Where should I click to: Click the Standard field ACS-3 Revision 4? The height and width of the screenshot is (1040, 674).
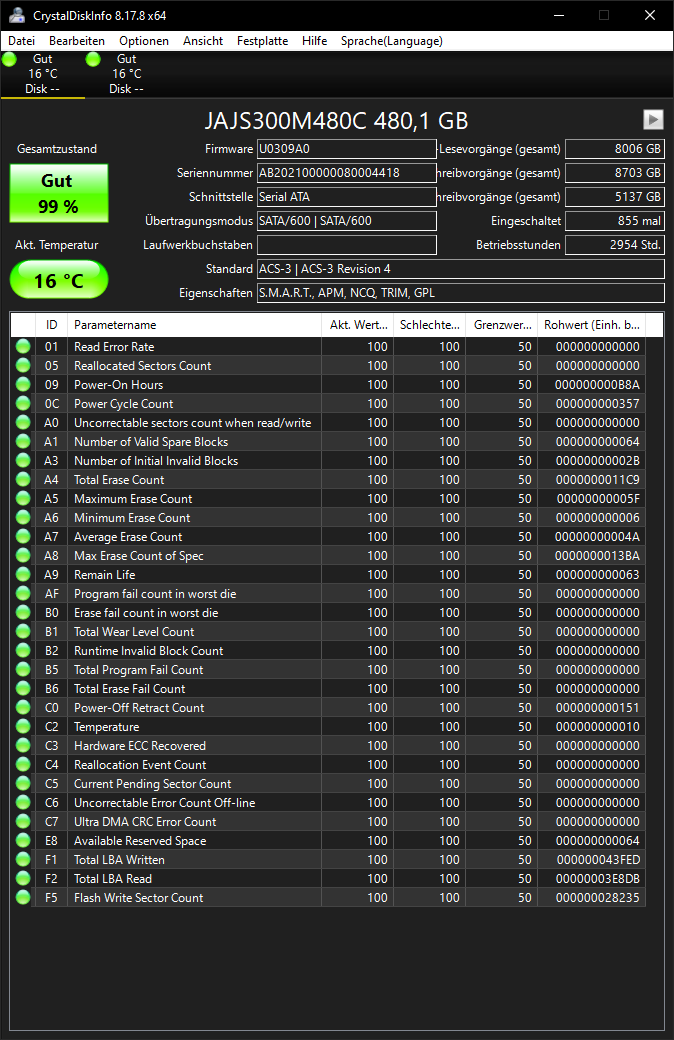pos(460,269)
